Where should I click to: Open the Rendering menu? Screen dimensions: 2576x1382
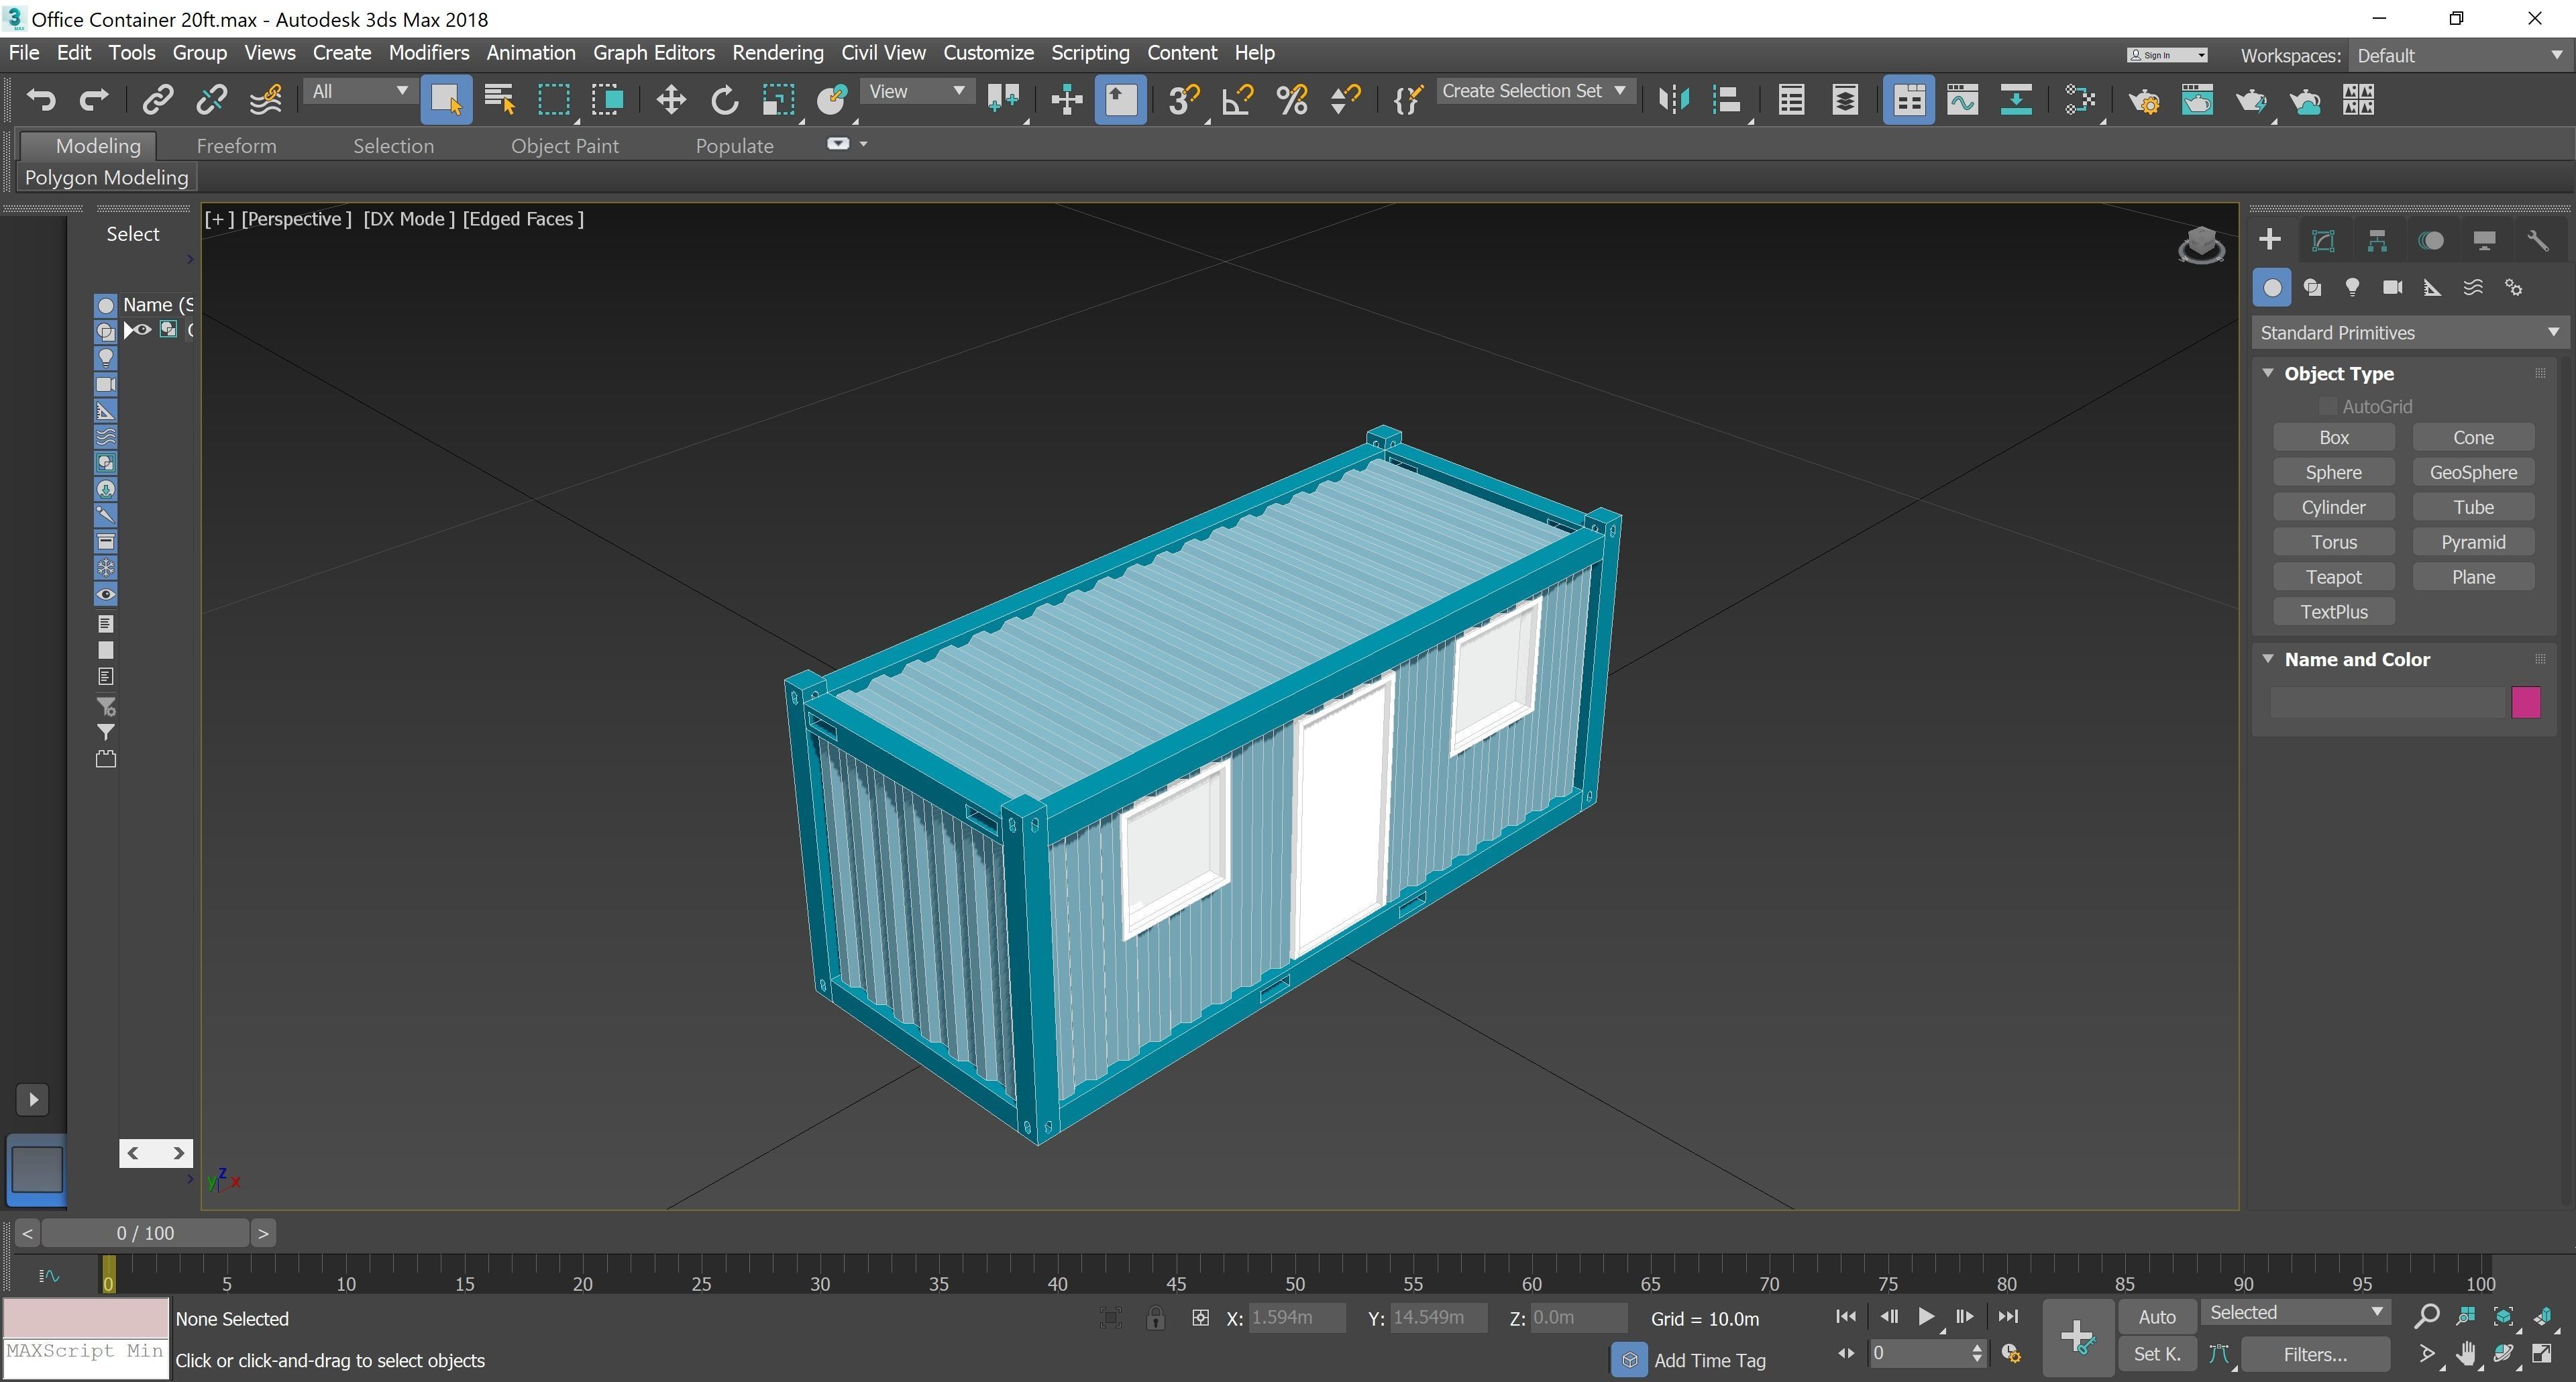point(777,53)
